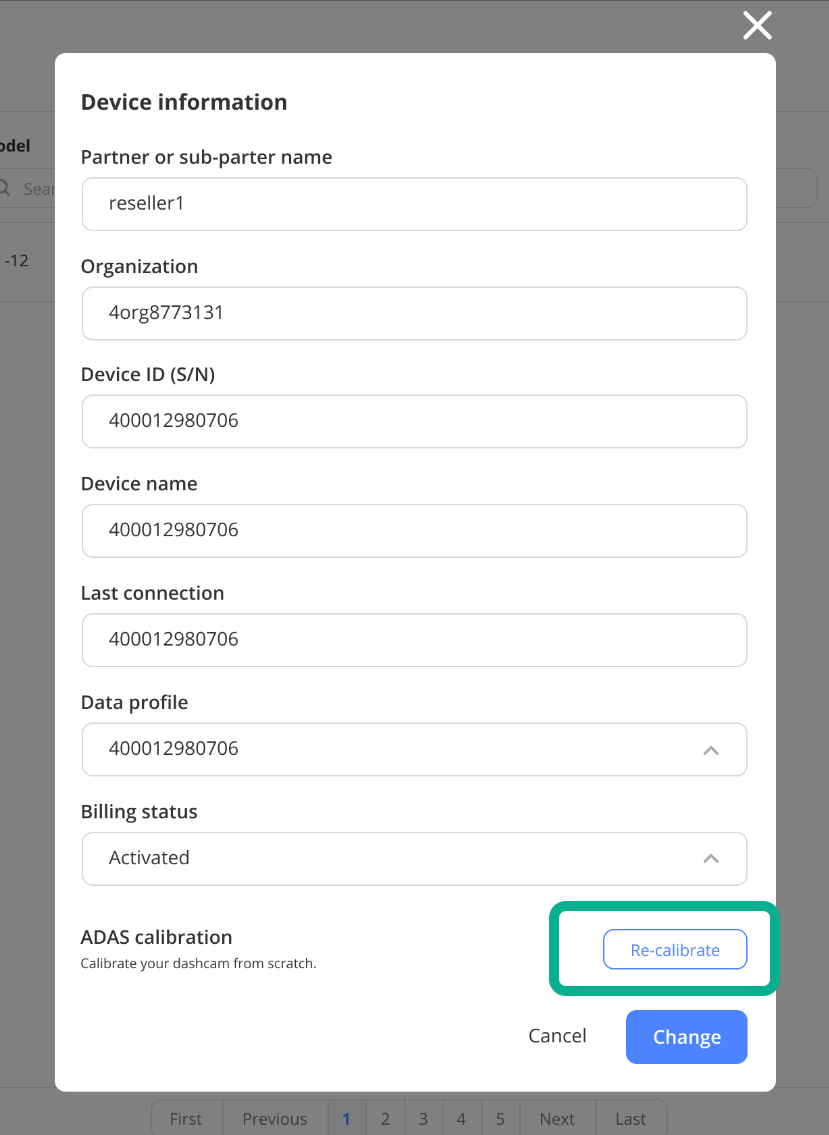Expand the Data profile chevron
Viewport: 829px width, 1135px height.
coord(711,751)
